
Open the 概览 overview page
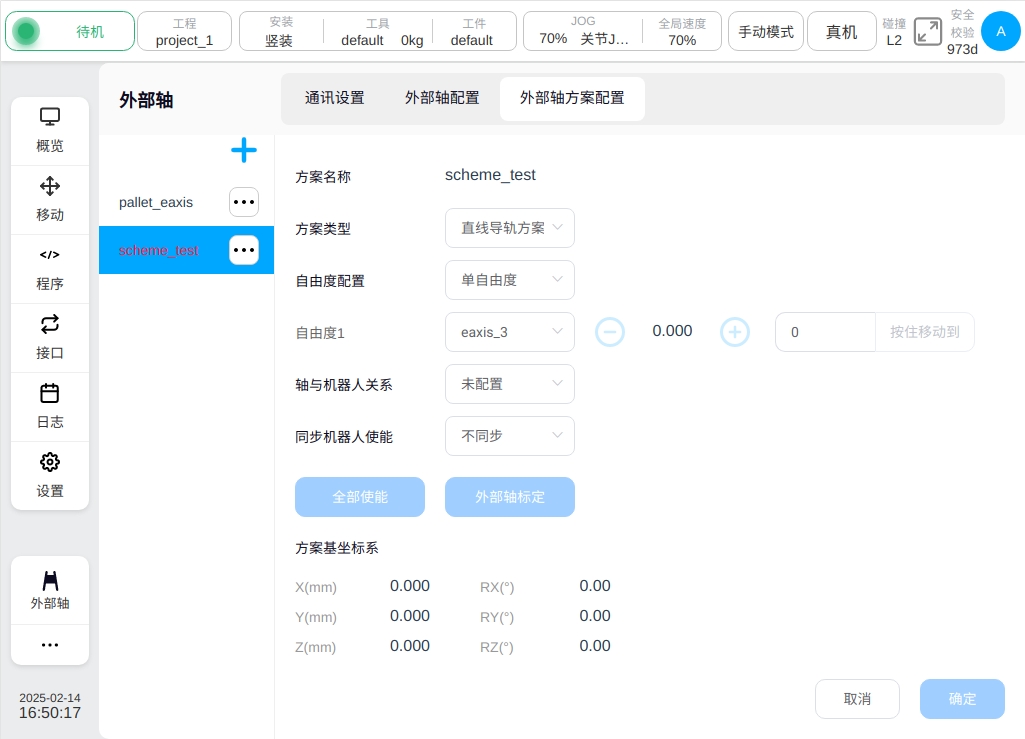50,131
